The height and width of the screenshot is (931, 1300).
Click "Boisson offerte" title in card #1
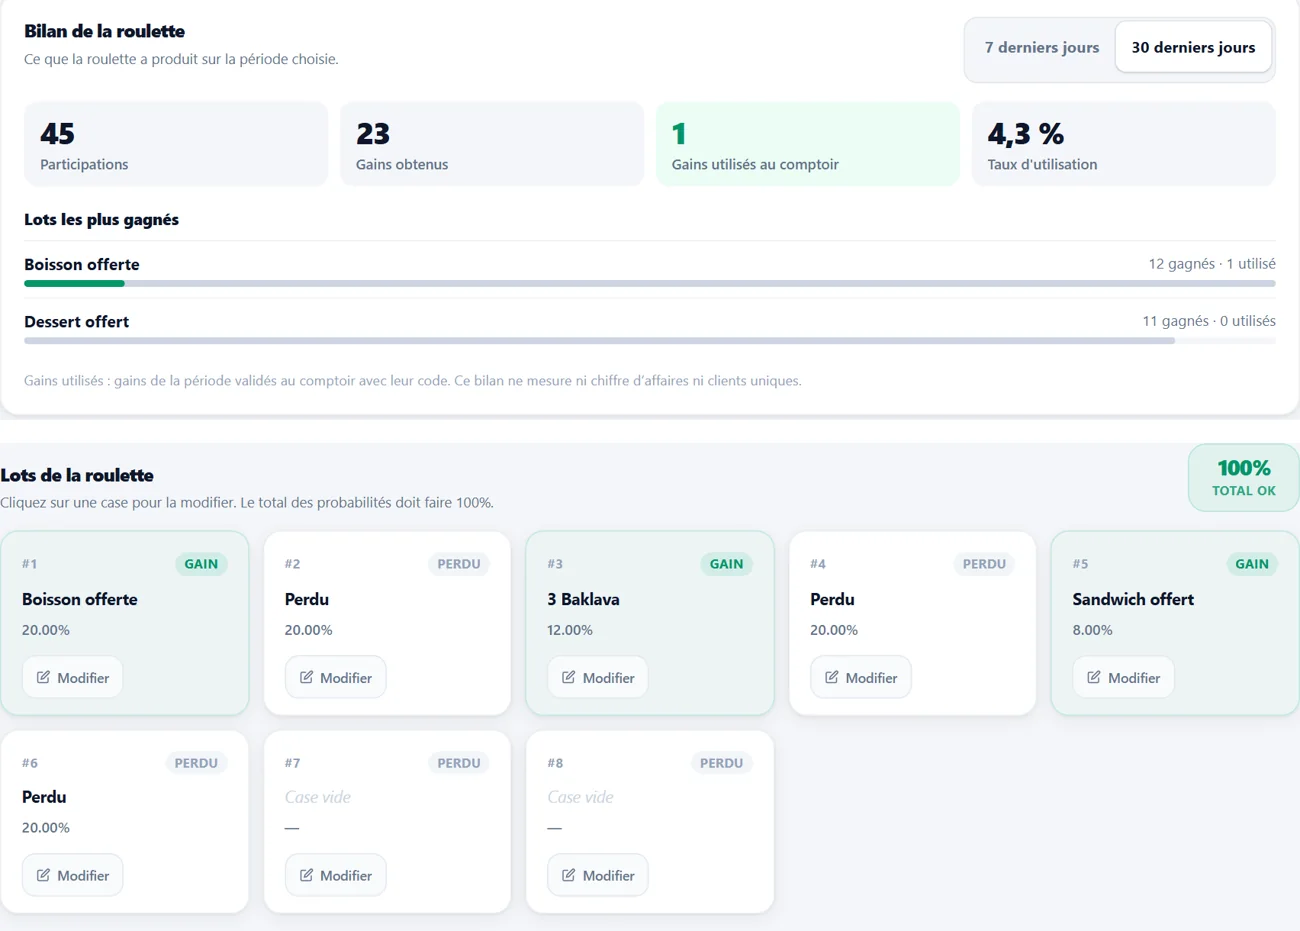pos(80,600)
